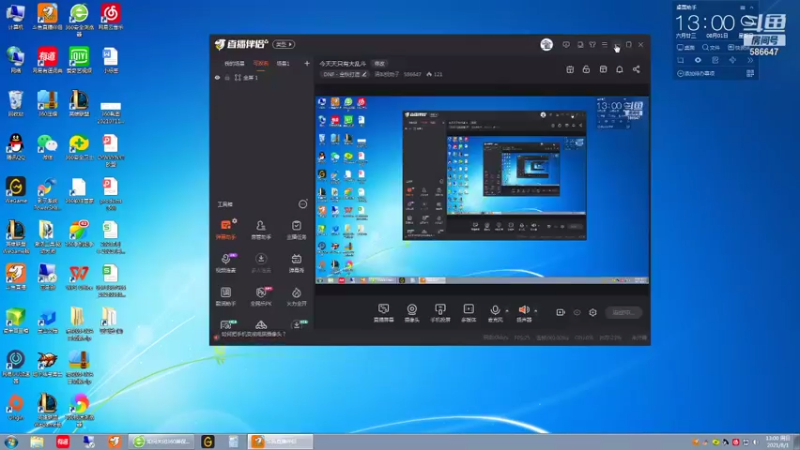Switch to 360 browser taskbar window
Screen dimensions: 800x450
point(161,442)
